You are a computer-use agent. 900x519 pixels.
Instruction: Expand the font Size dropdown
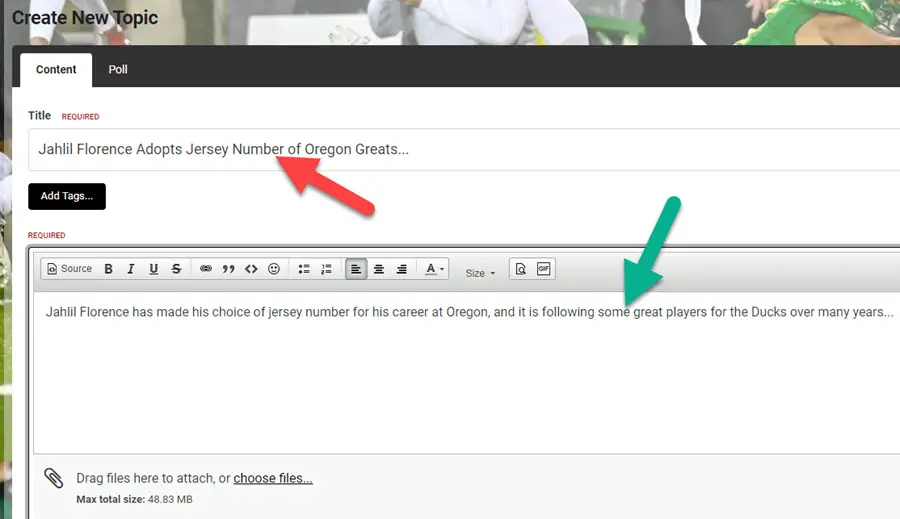[x=480, y=273]
